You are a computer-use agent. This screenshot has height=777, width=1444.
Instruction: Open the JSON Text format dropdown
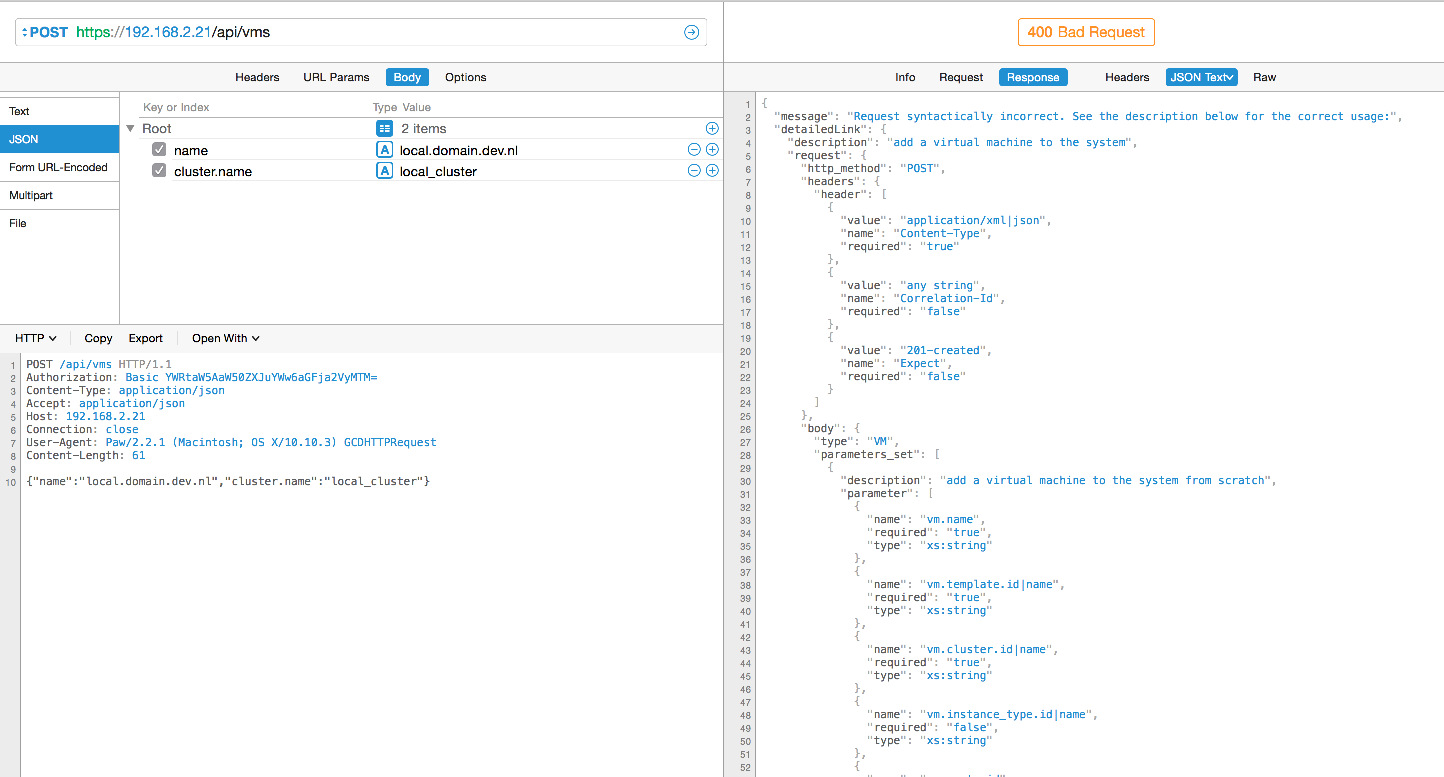pos(1201,77)
